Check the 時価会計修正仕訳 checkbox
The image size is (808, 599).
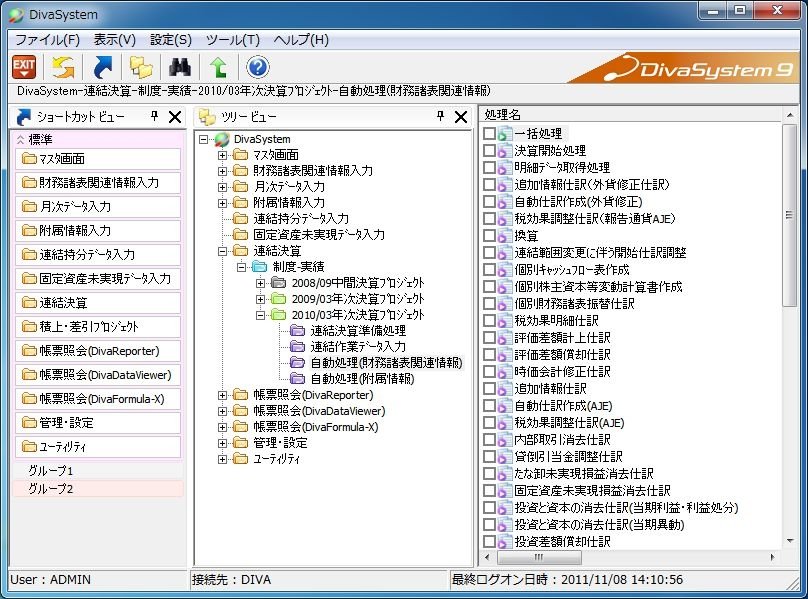pyautogui.click(x=490, y=372)
